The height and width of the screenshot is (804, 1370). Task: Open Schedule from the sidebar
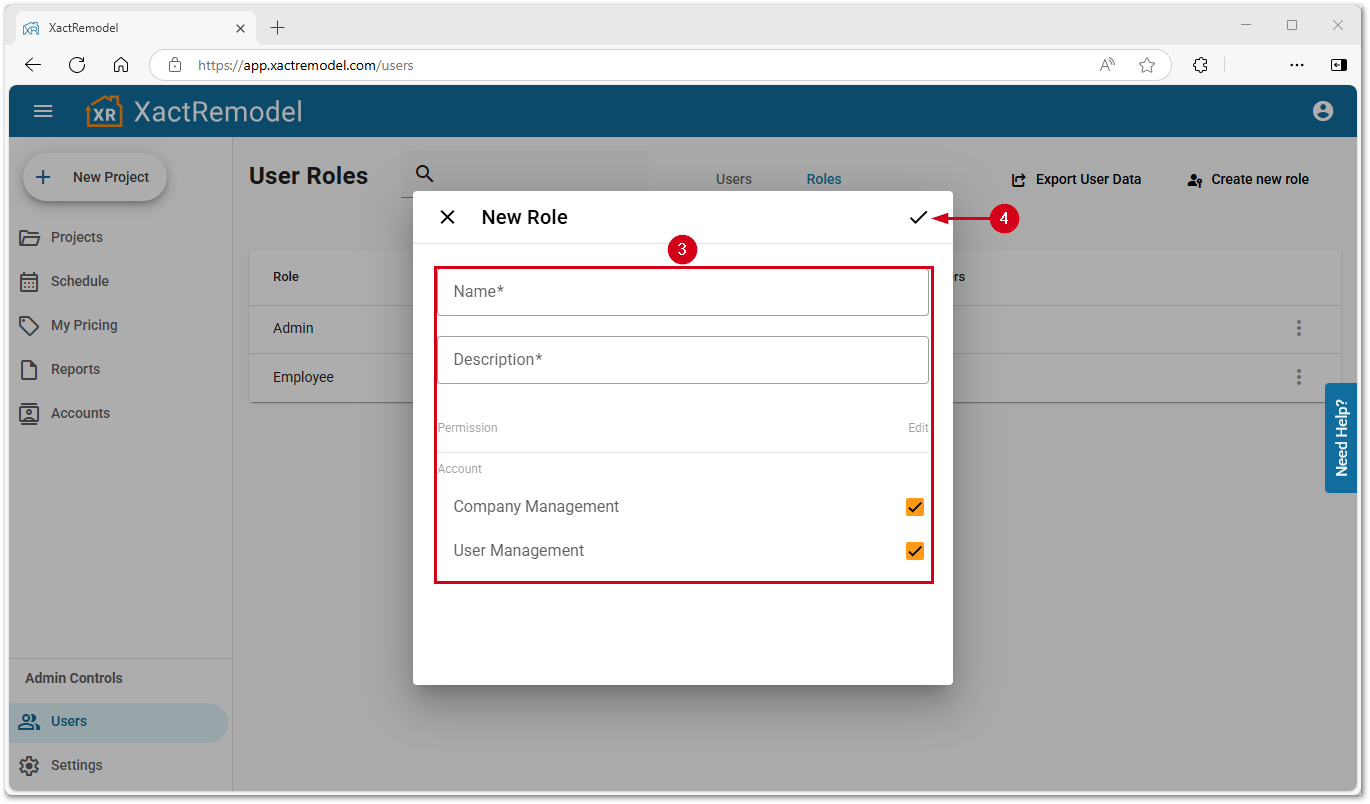[x=79, y=281]
